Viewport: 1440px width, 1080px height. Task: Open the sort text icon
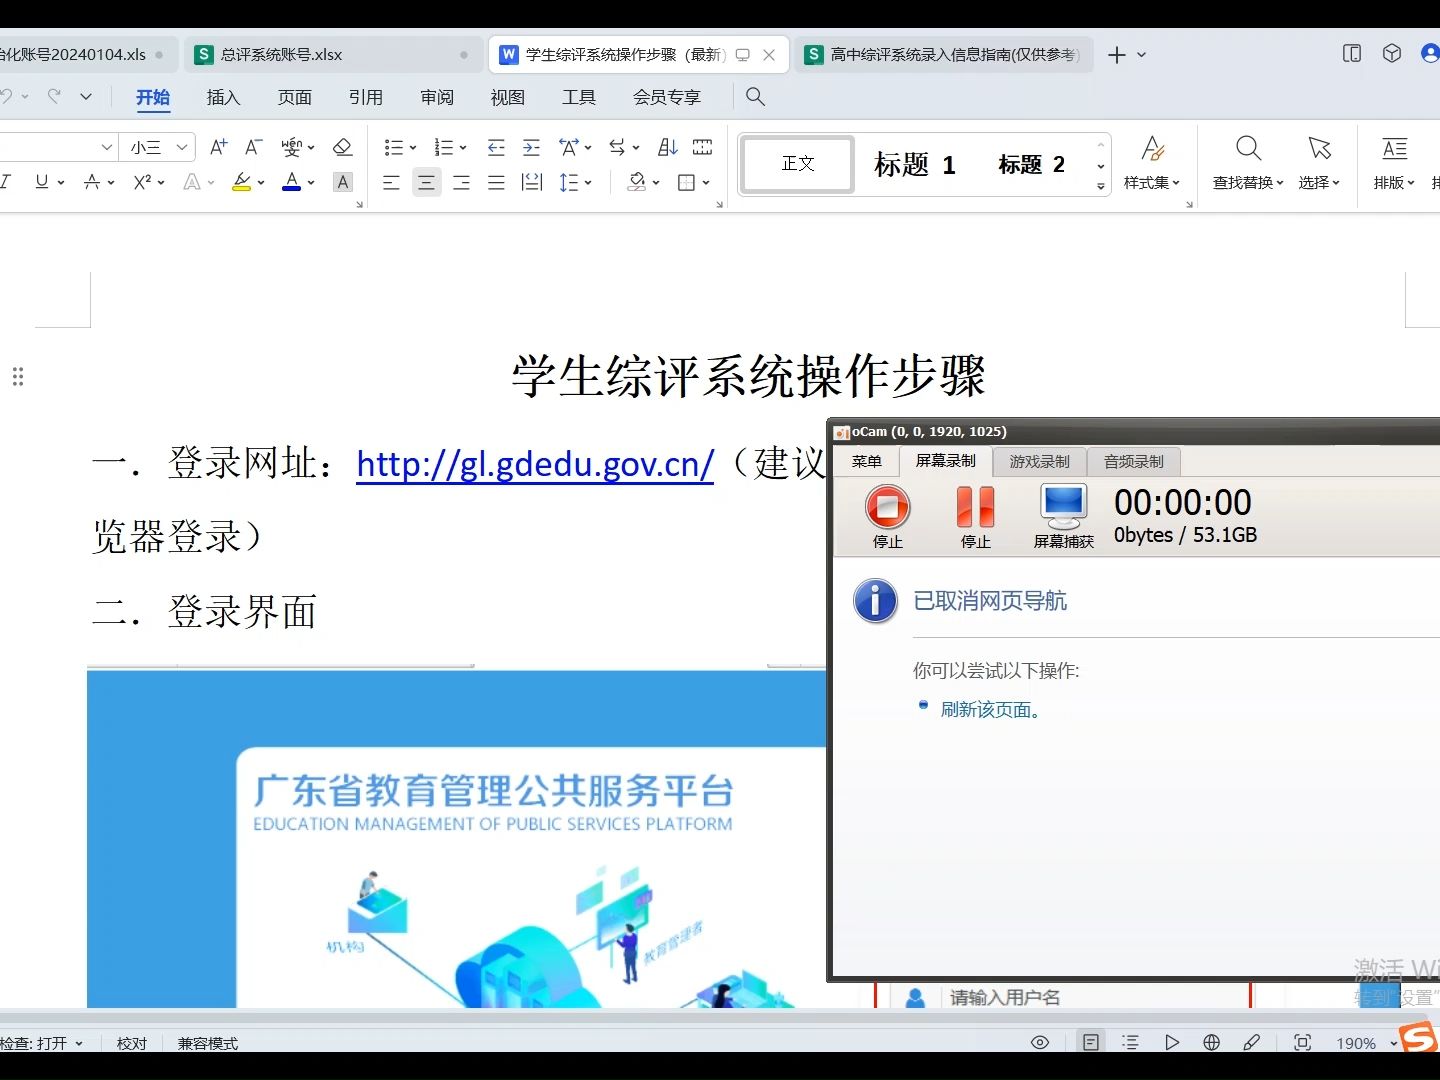(667, 147)
